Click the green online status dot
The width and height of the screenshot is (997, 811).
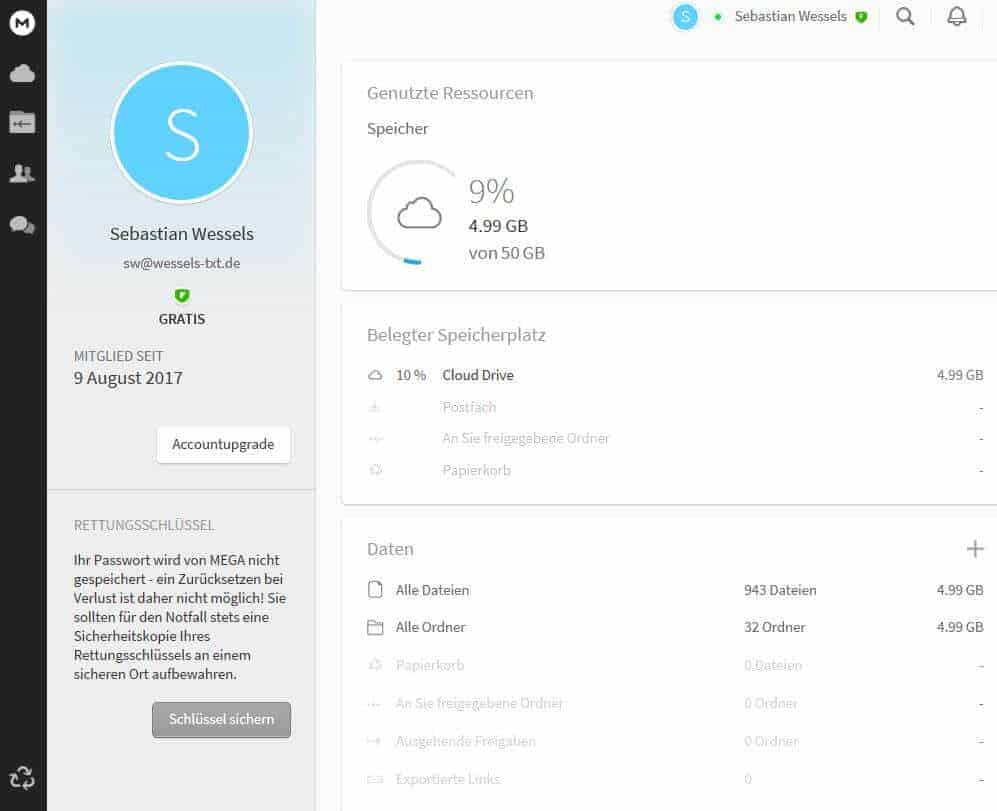pos(718,17)
